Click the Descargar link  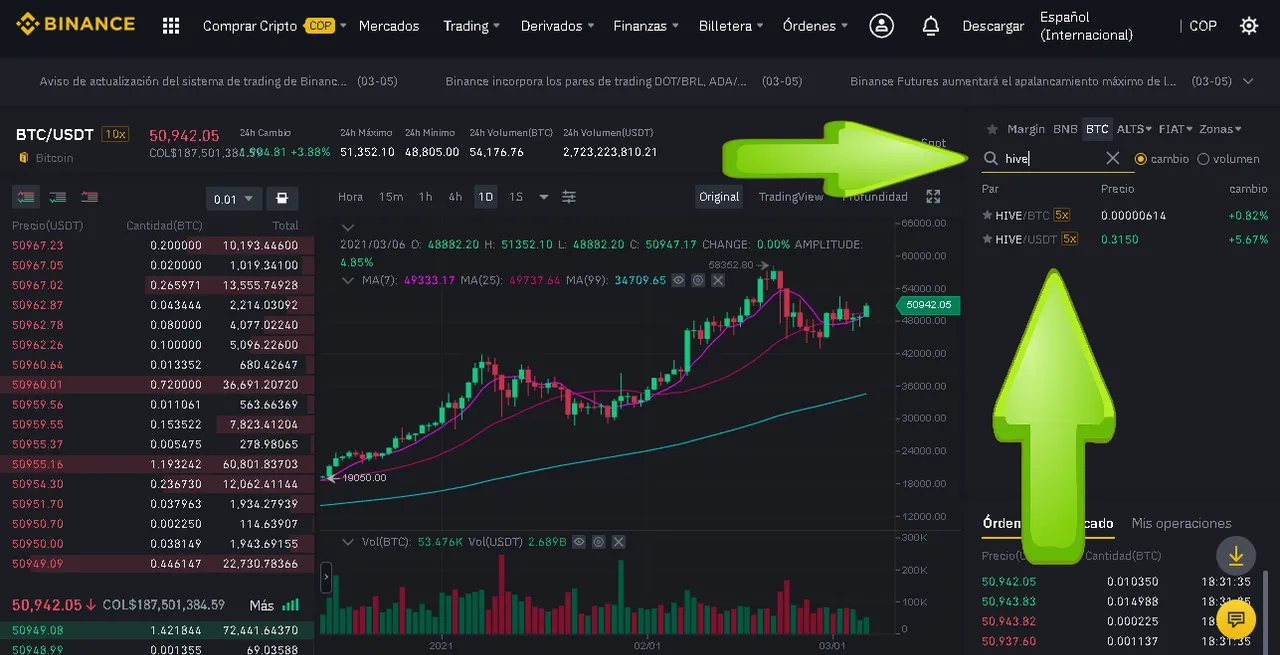[x=993, y=26]
